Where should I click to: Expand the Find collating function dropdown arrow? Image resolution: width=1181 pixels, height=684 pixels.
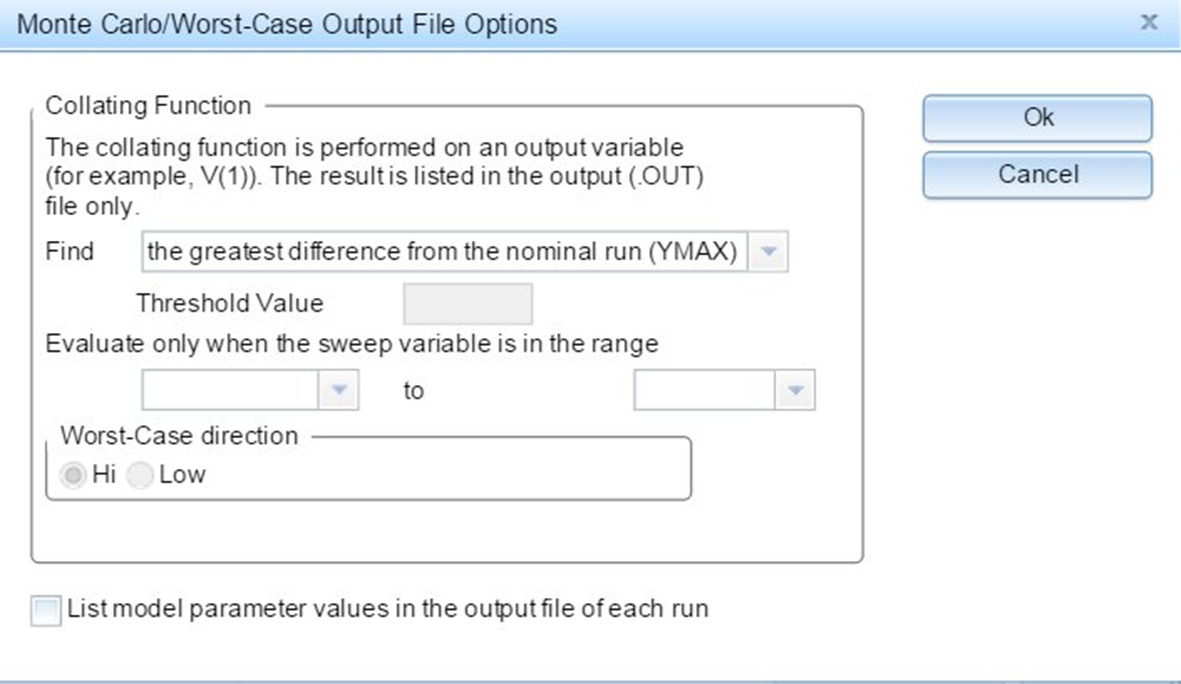(768, 253)
